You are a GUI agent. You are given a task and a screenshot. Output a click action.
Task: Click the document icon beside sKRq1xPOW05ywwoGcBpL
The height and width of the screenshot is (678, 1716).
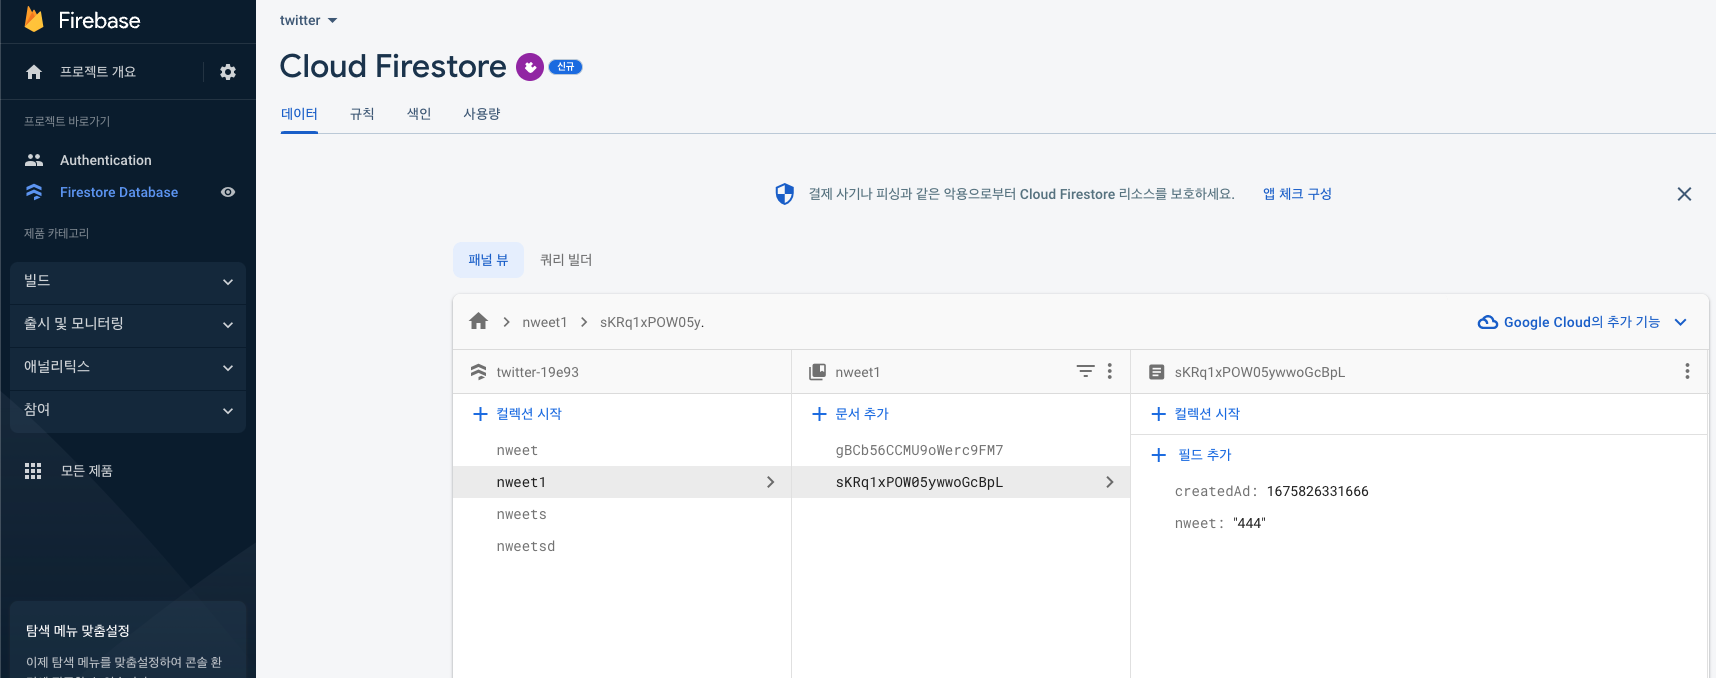(x=1156, y=372)
